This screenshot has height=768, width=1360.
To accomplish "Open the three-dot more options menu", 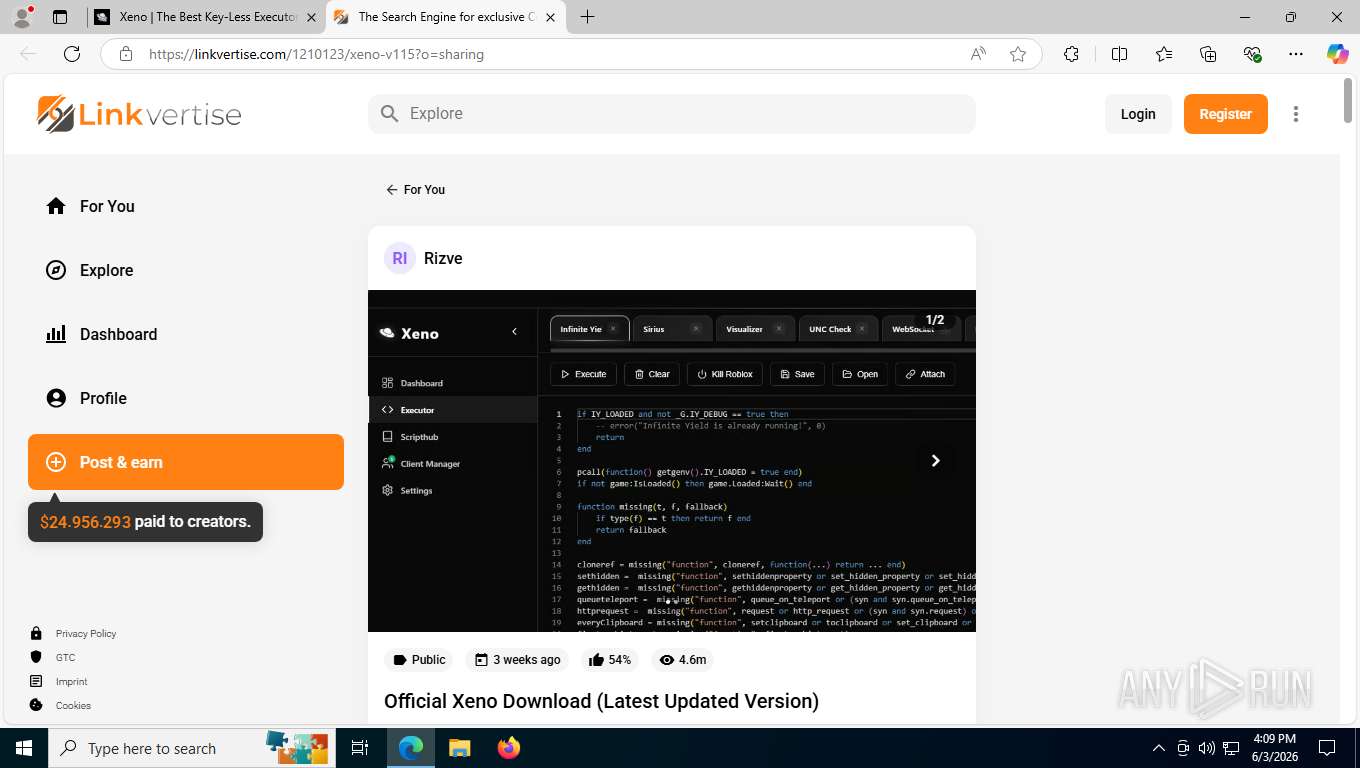I will pos(1296,114).
